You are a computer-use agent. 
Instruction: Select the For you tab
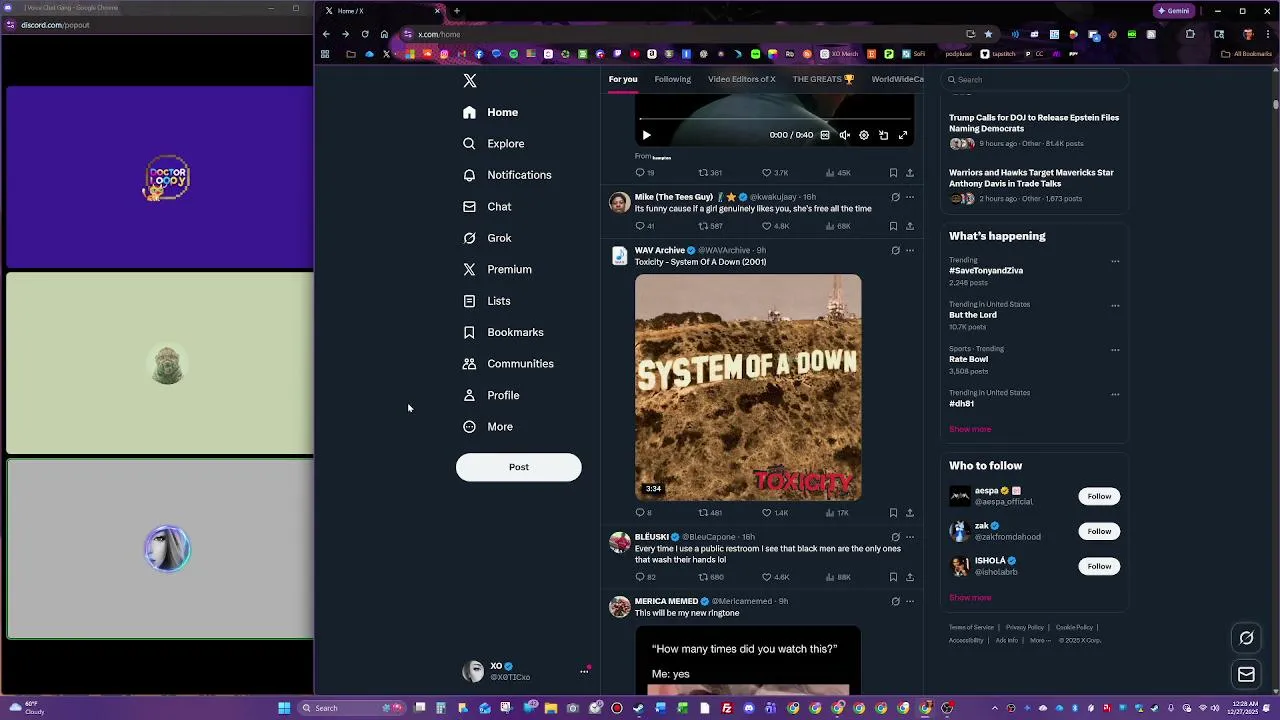(x=623, y=80)
